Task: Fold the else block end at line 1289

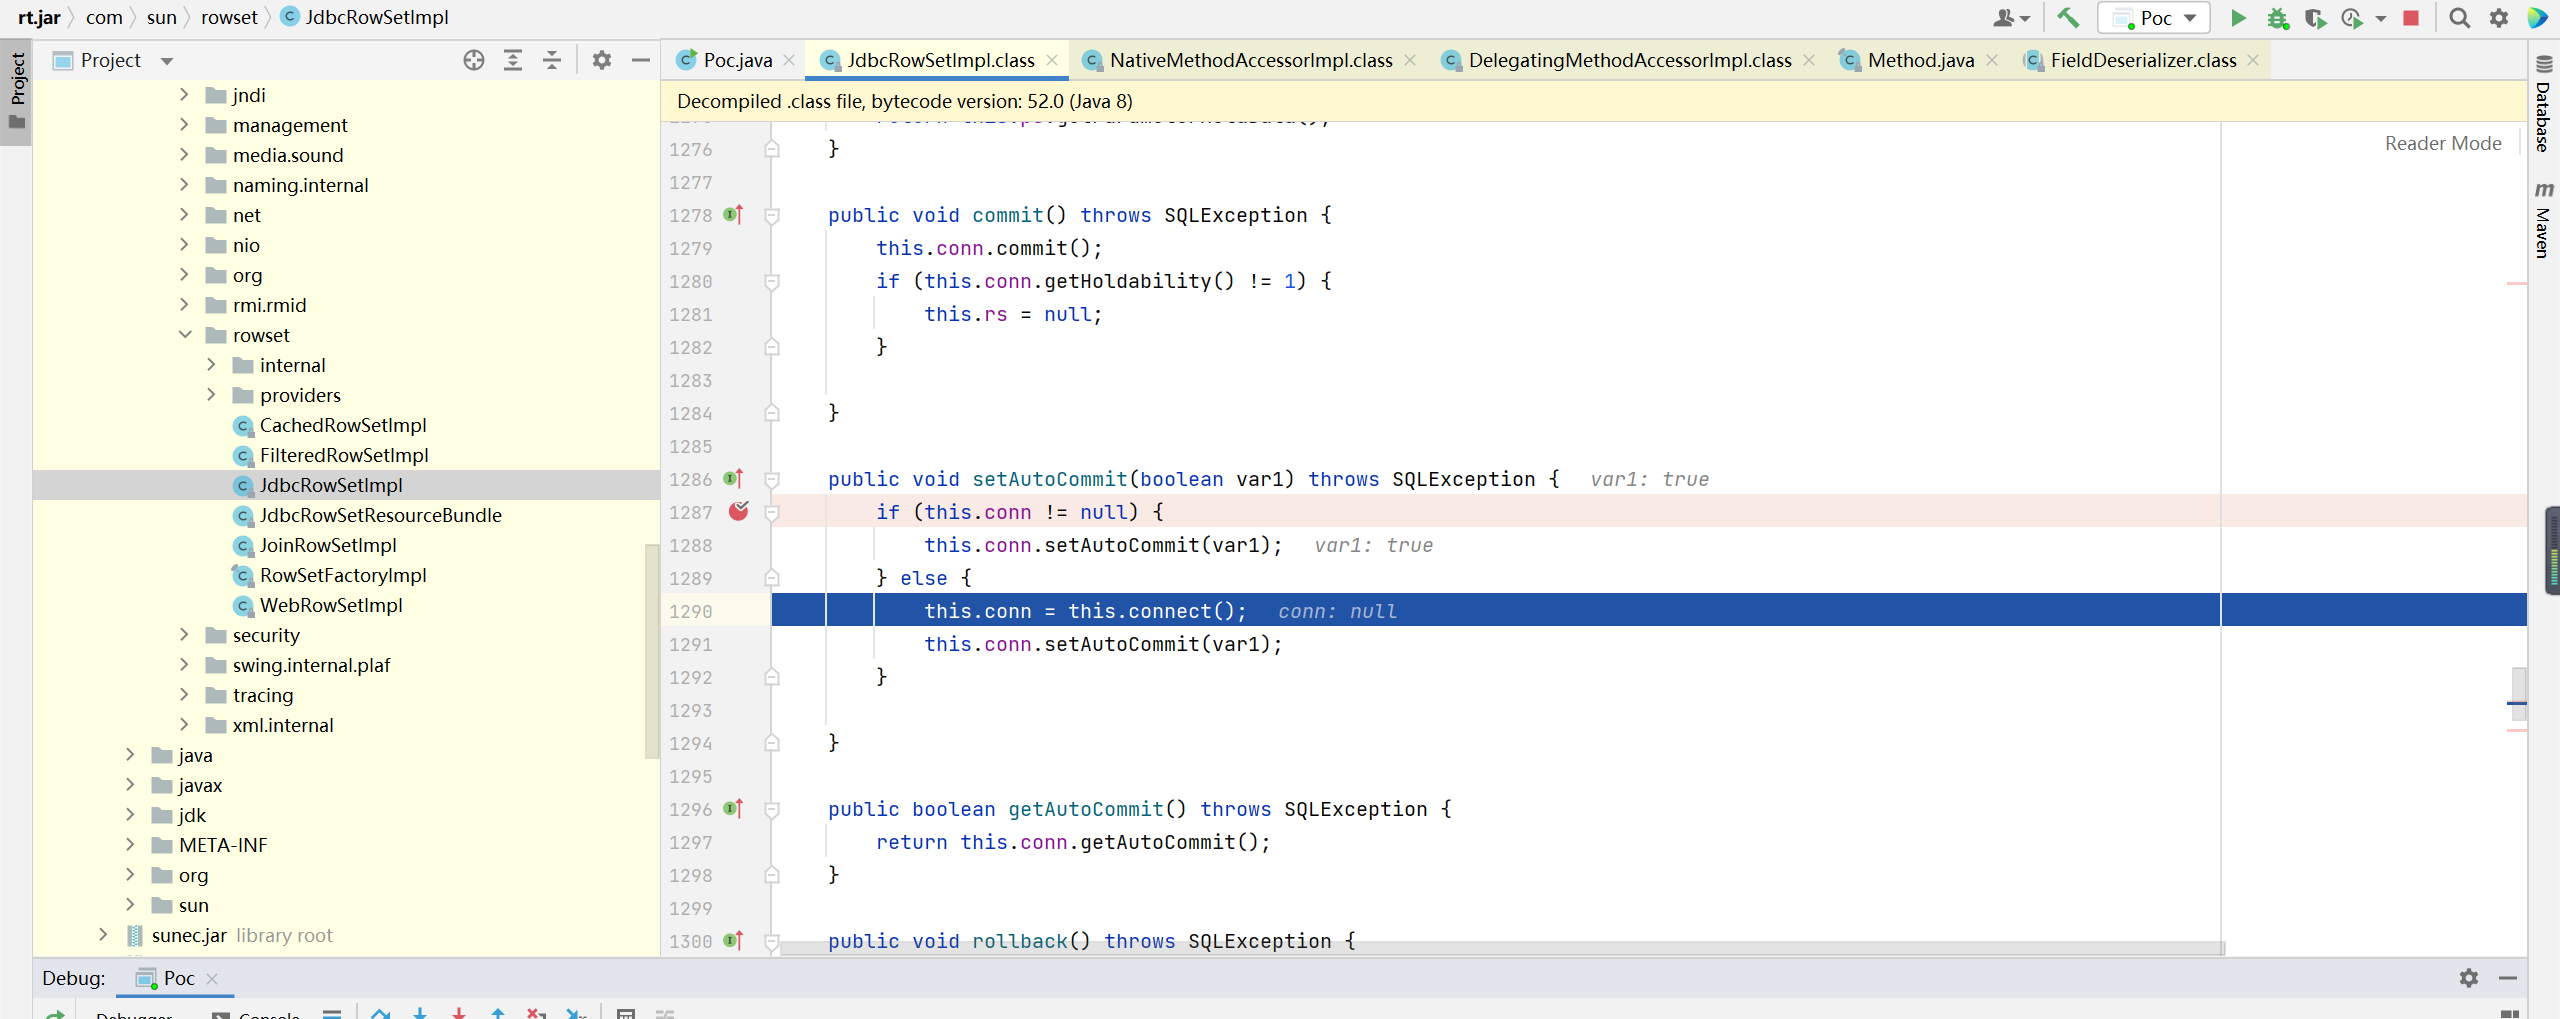Action: tap(772, 578)
